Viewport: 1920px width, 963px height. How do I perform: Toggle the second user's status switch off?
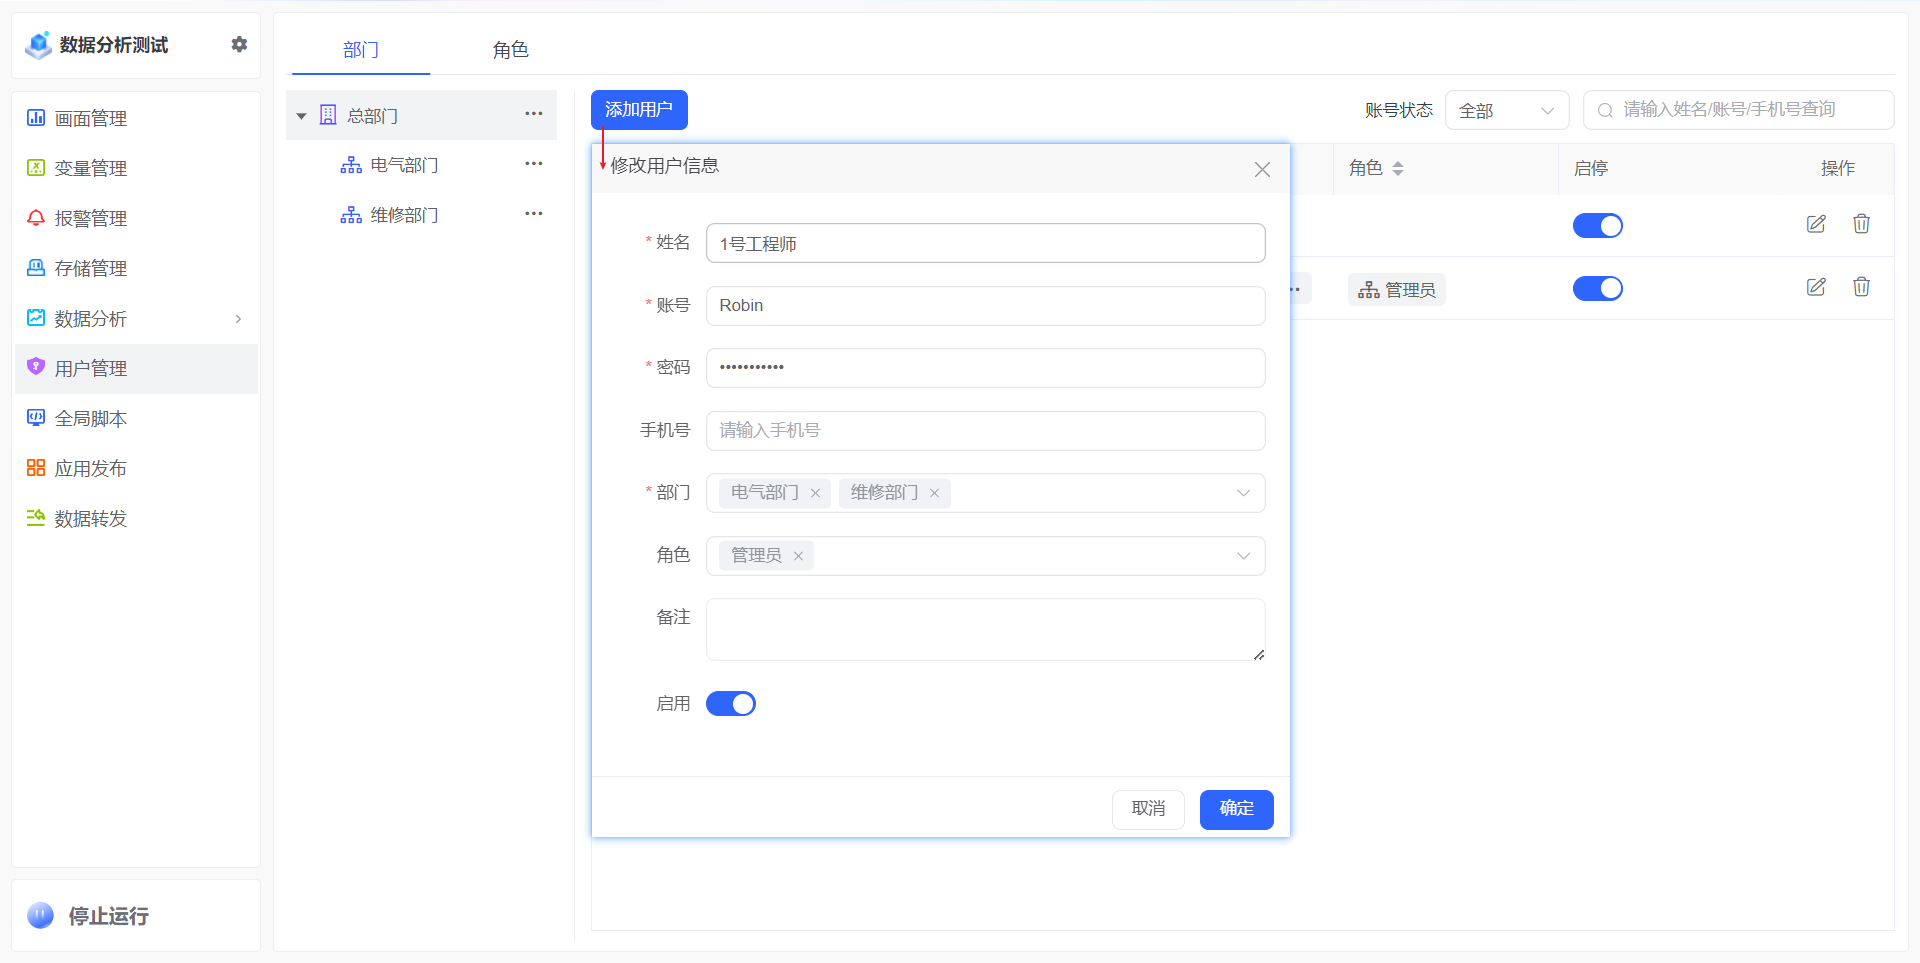point(1597,288)
